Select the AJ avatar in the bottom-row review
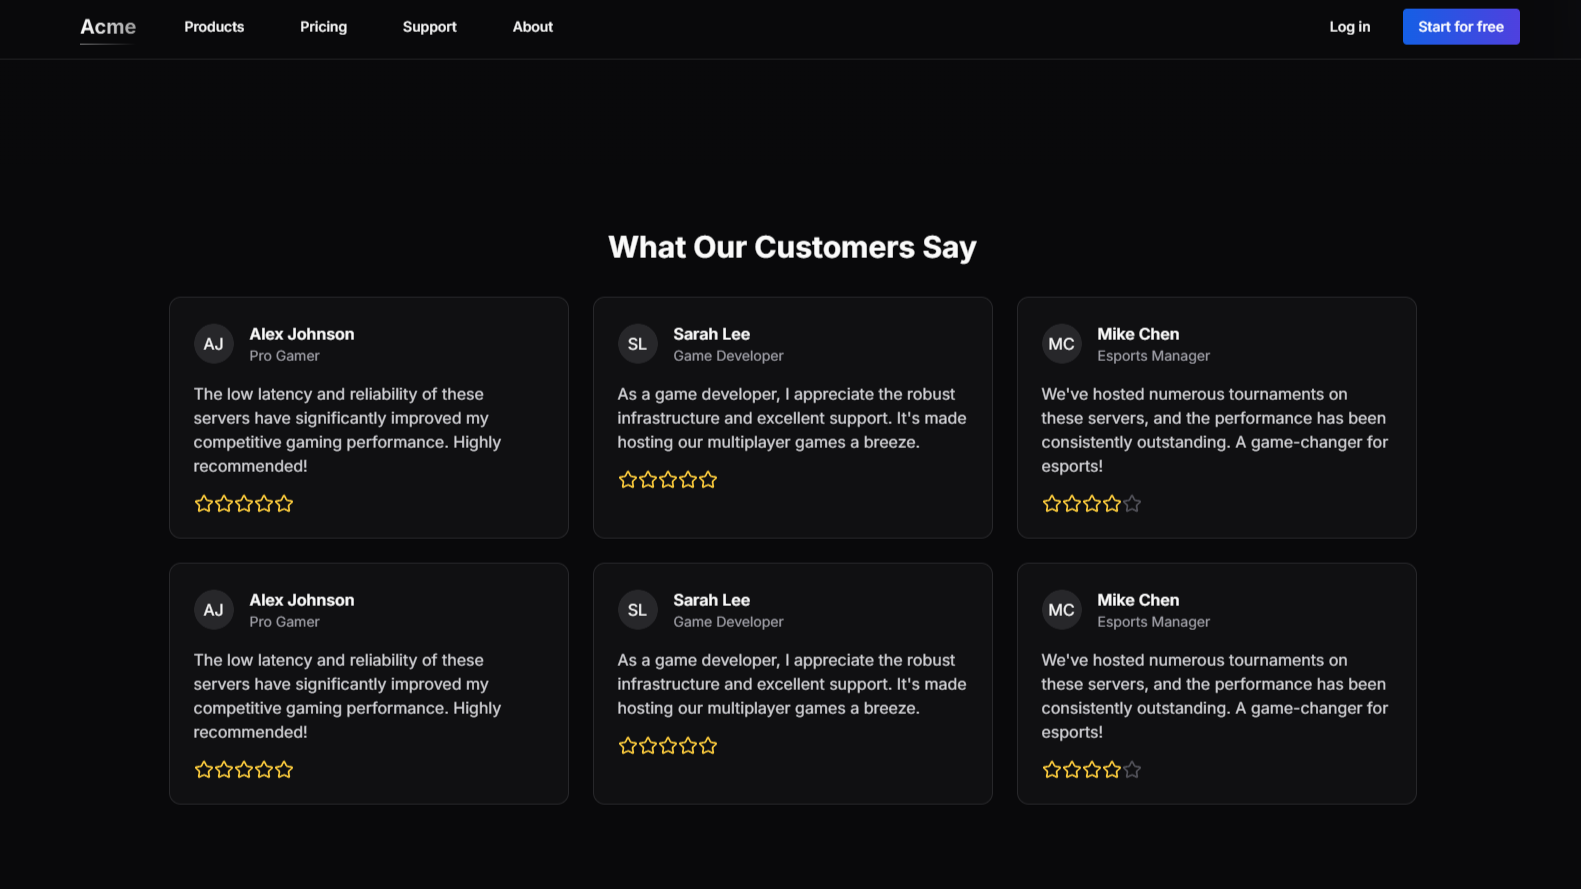This screenshot has width=1581, height=889. 214,610
